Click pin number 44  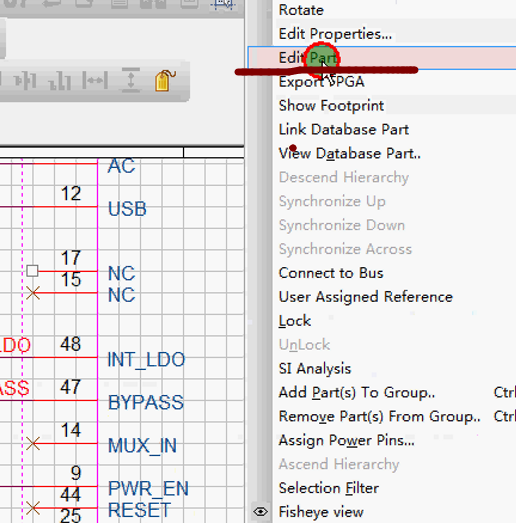coord(70,494)
